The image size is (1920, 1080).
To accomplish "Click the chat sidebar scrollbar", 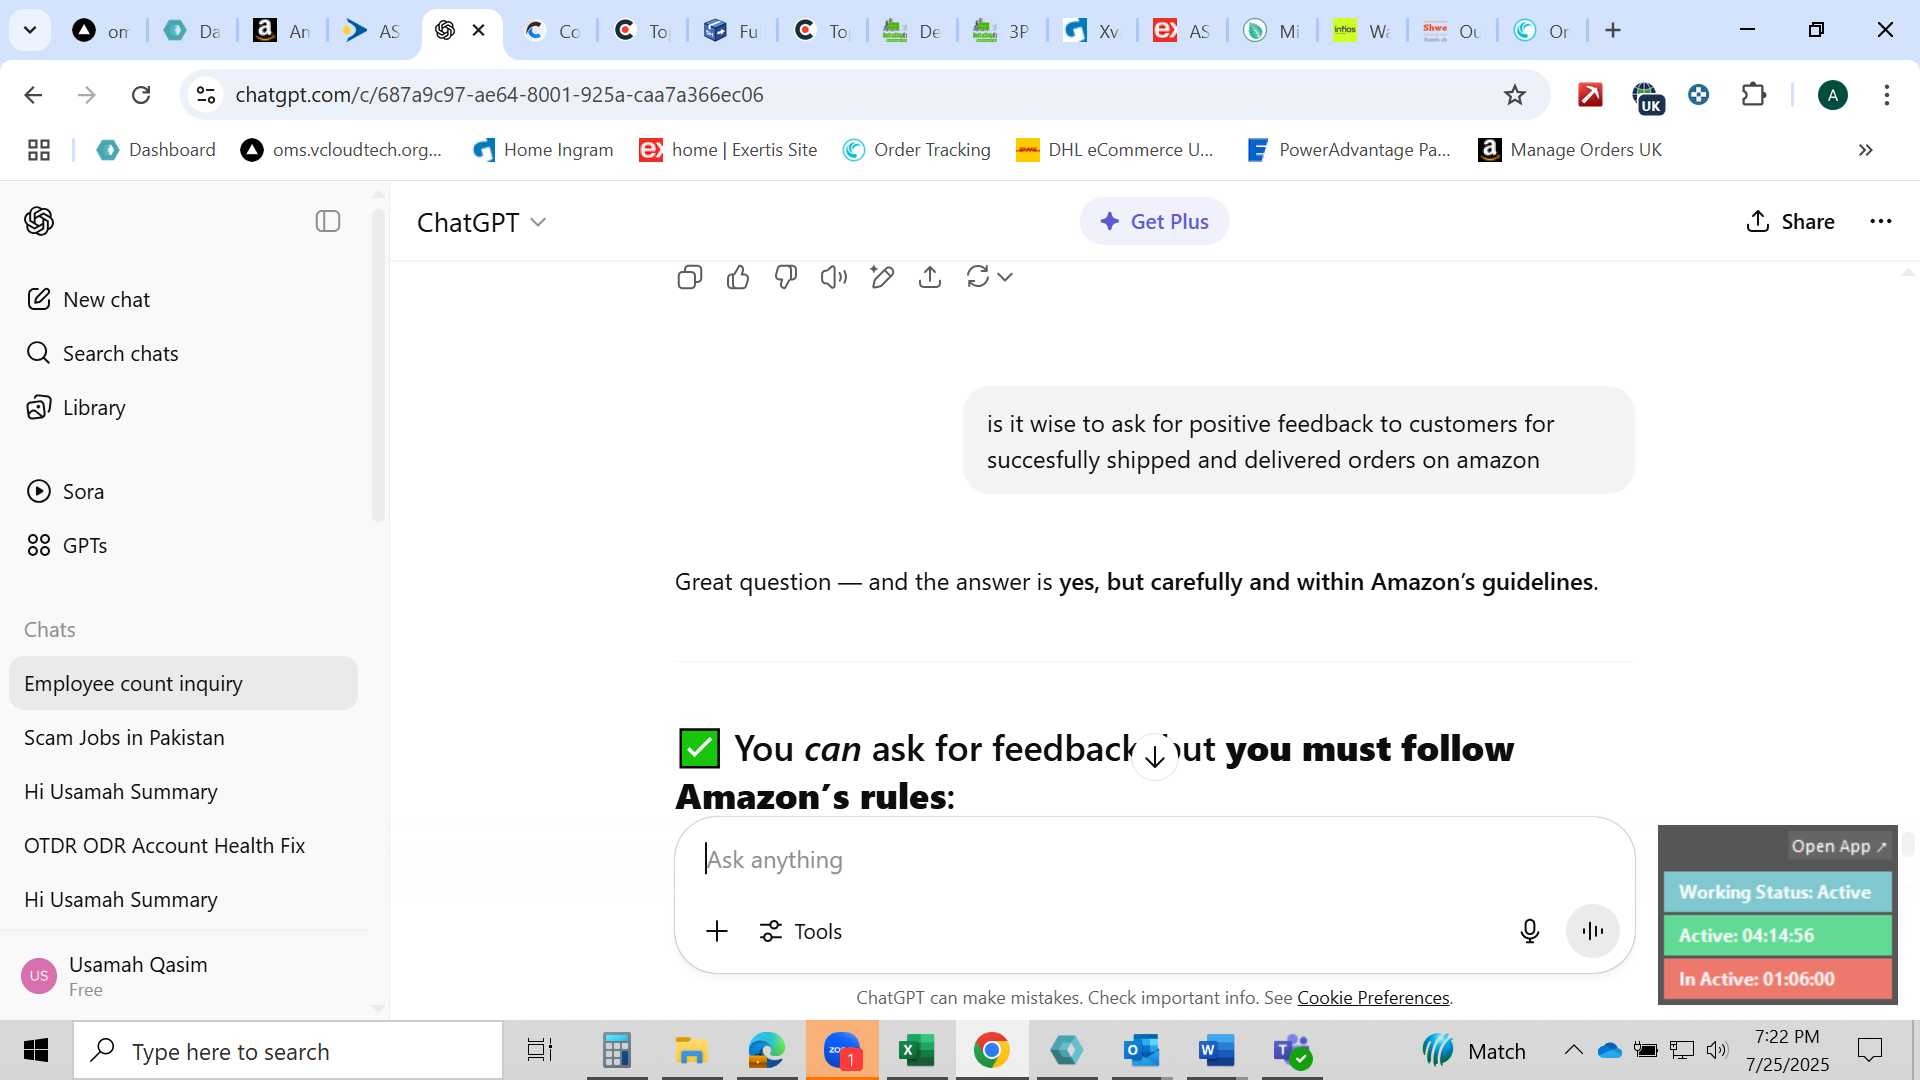I will click(x=378, y=365).
